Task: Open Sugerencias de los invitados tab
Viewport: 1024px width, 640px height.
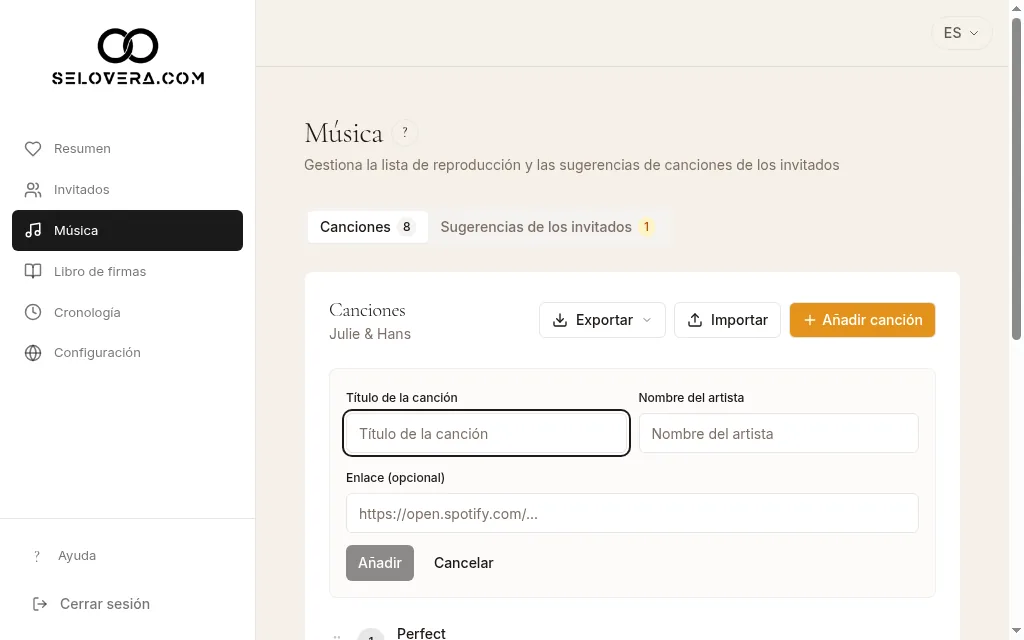Action: click(547, 227)
